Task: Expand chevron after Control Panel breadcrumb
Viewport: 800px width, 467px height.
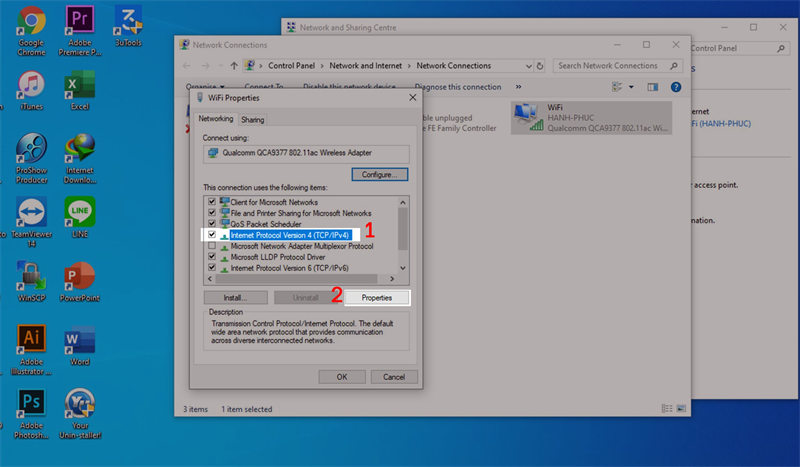Action: pos(322,66)
